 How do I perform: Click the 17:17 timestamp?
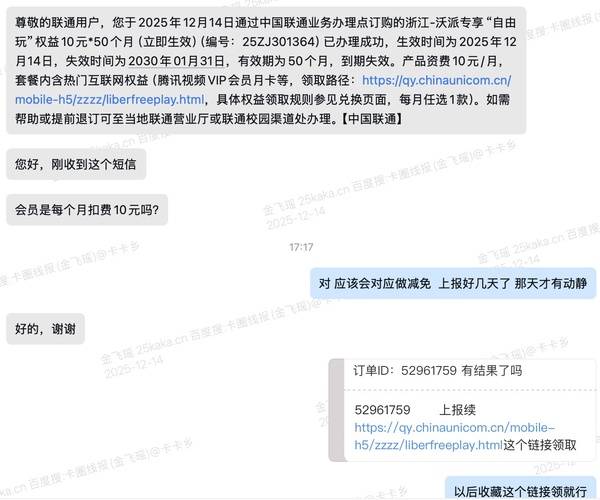[301, 248]
